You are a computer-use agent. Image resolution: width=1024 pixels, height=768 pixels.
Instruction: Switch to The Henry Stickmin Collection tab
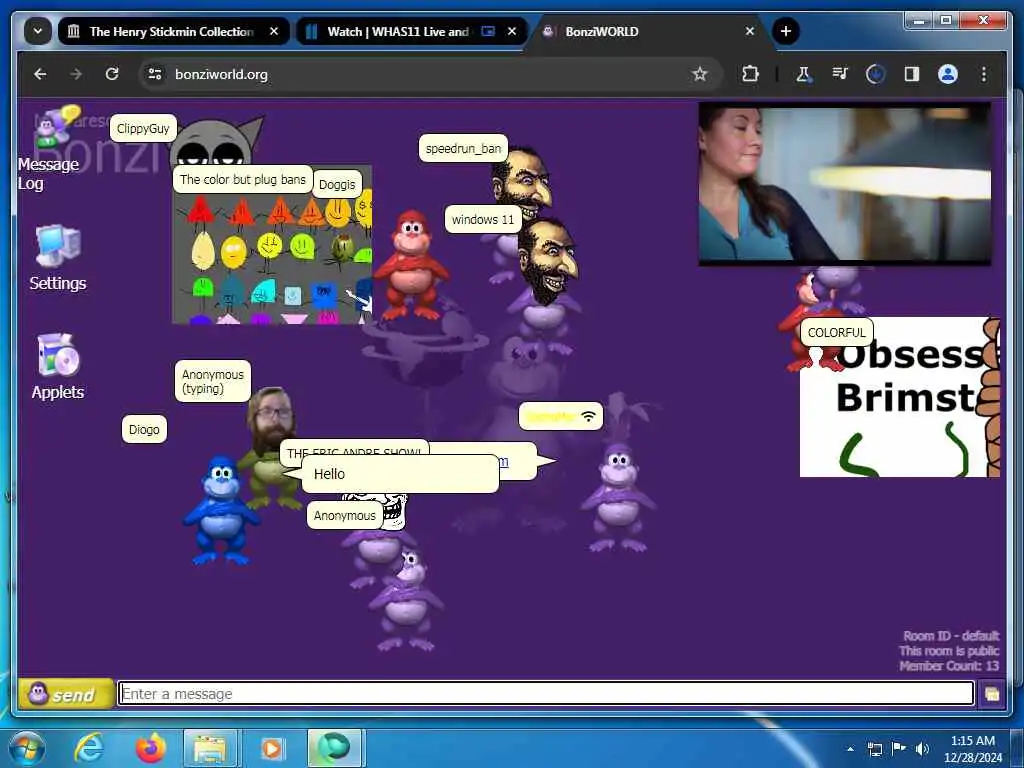(x=171, y=31)
